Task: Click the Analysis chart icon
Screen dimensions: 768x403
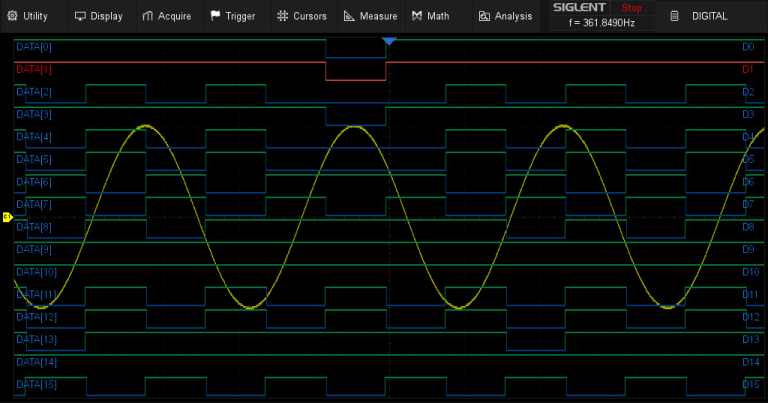Action: coord(484,16)
